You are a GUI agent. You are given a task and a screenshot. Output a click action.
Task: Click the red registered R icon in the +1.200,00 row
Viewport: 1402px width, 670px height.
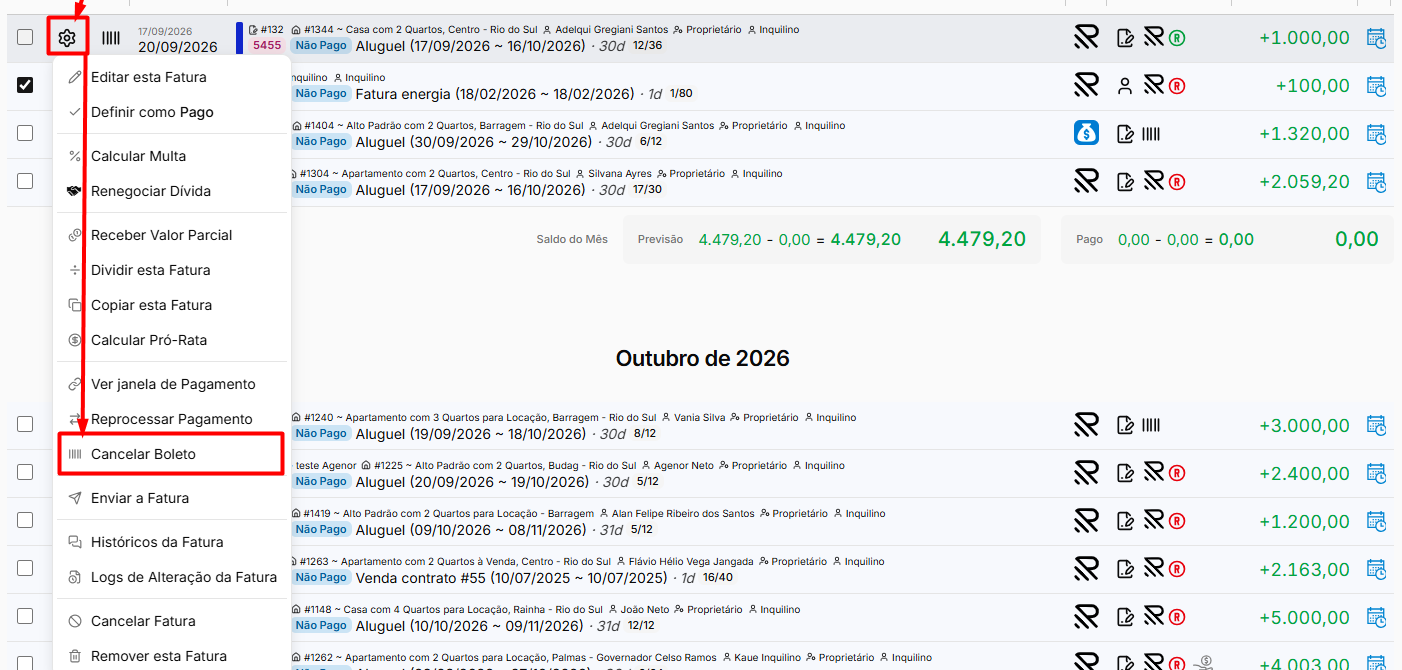coord(1177,521)
